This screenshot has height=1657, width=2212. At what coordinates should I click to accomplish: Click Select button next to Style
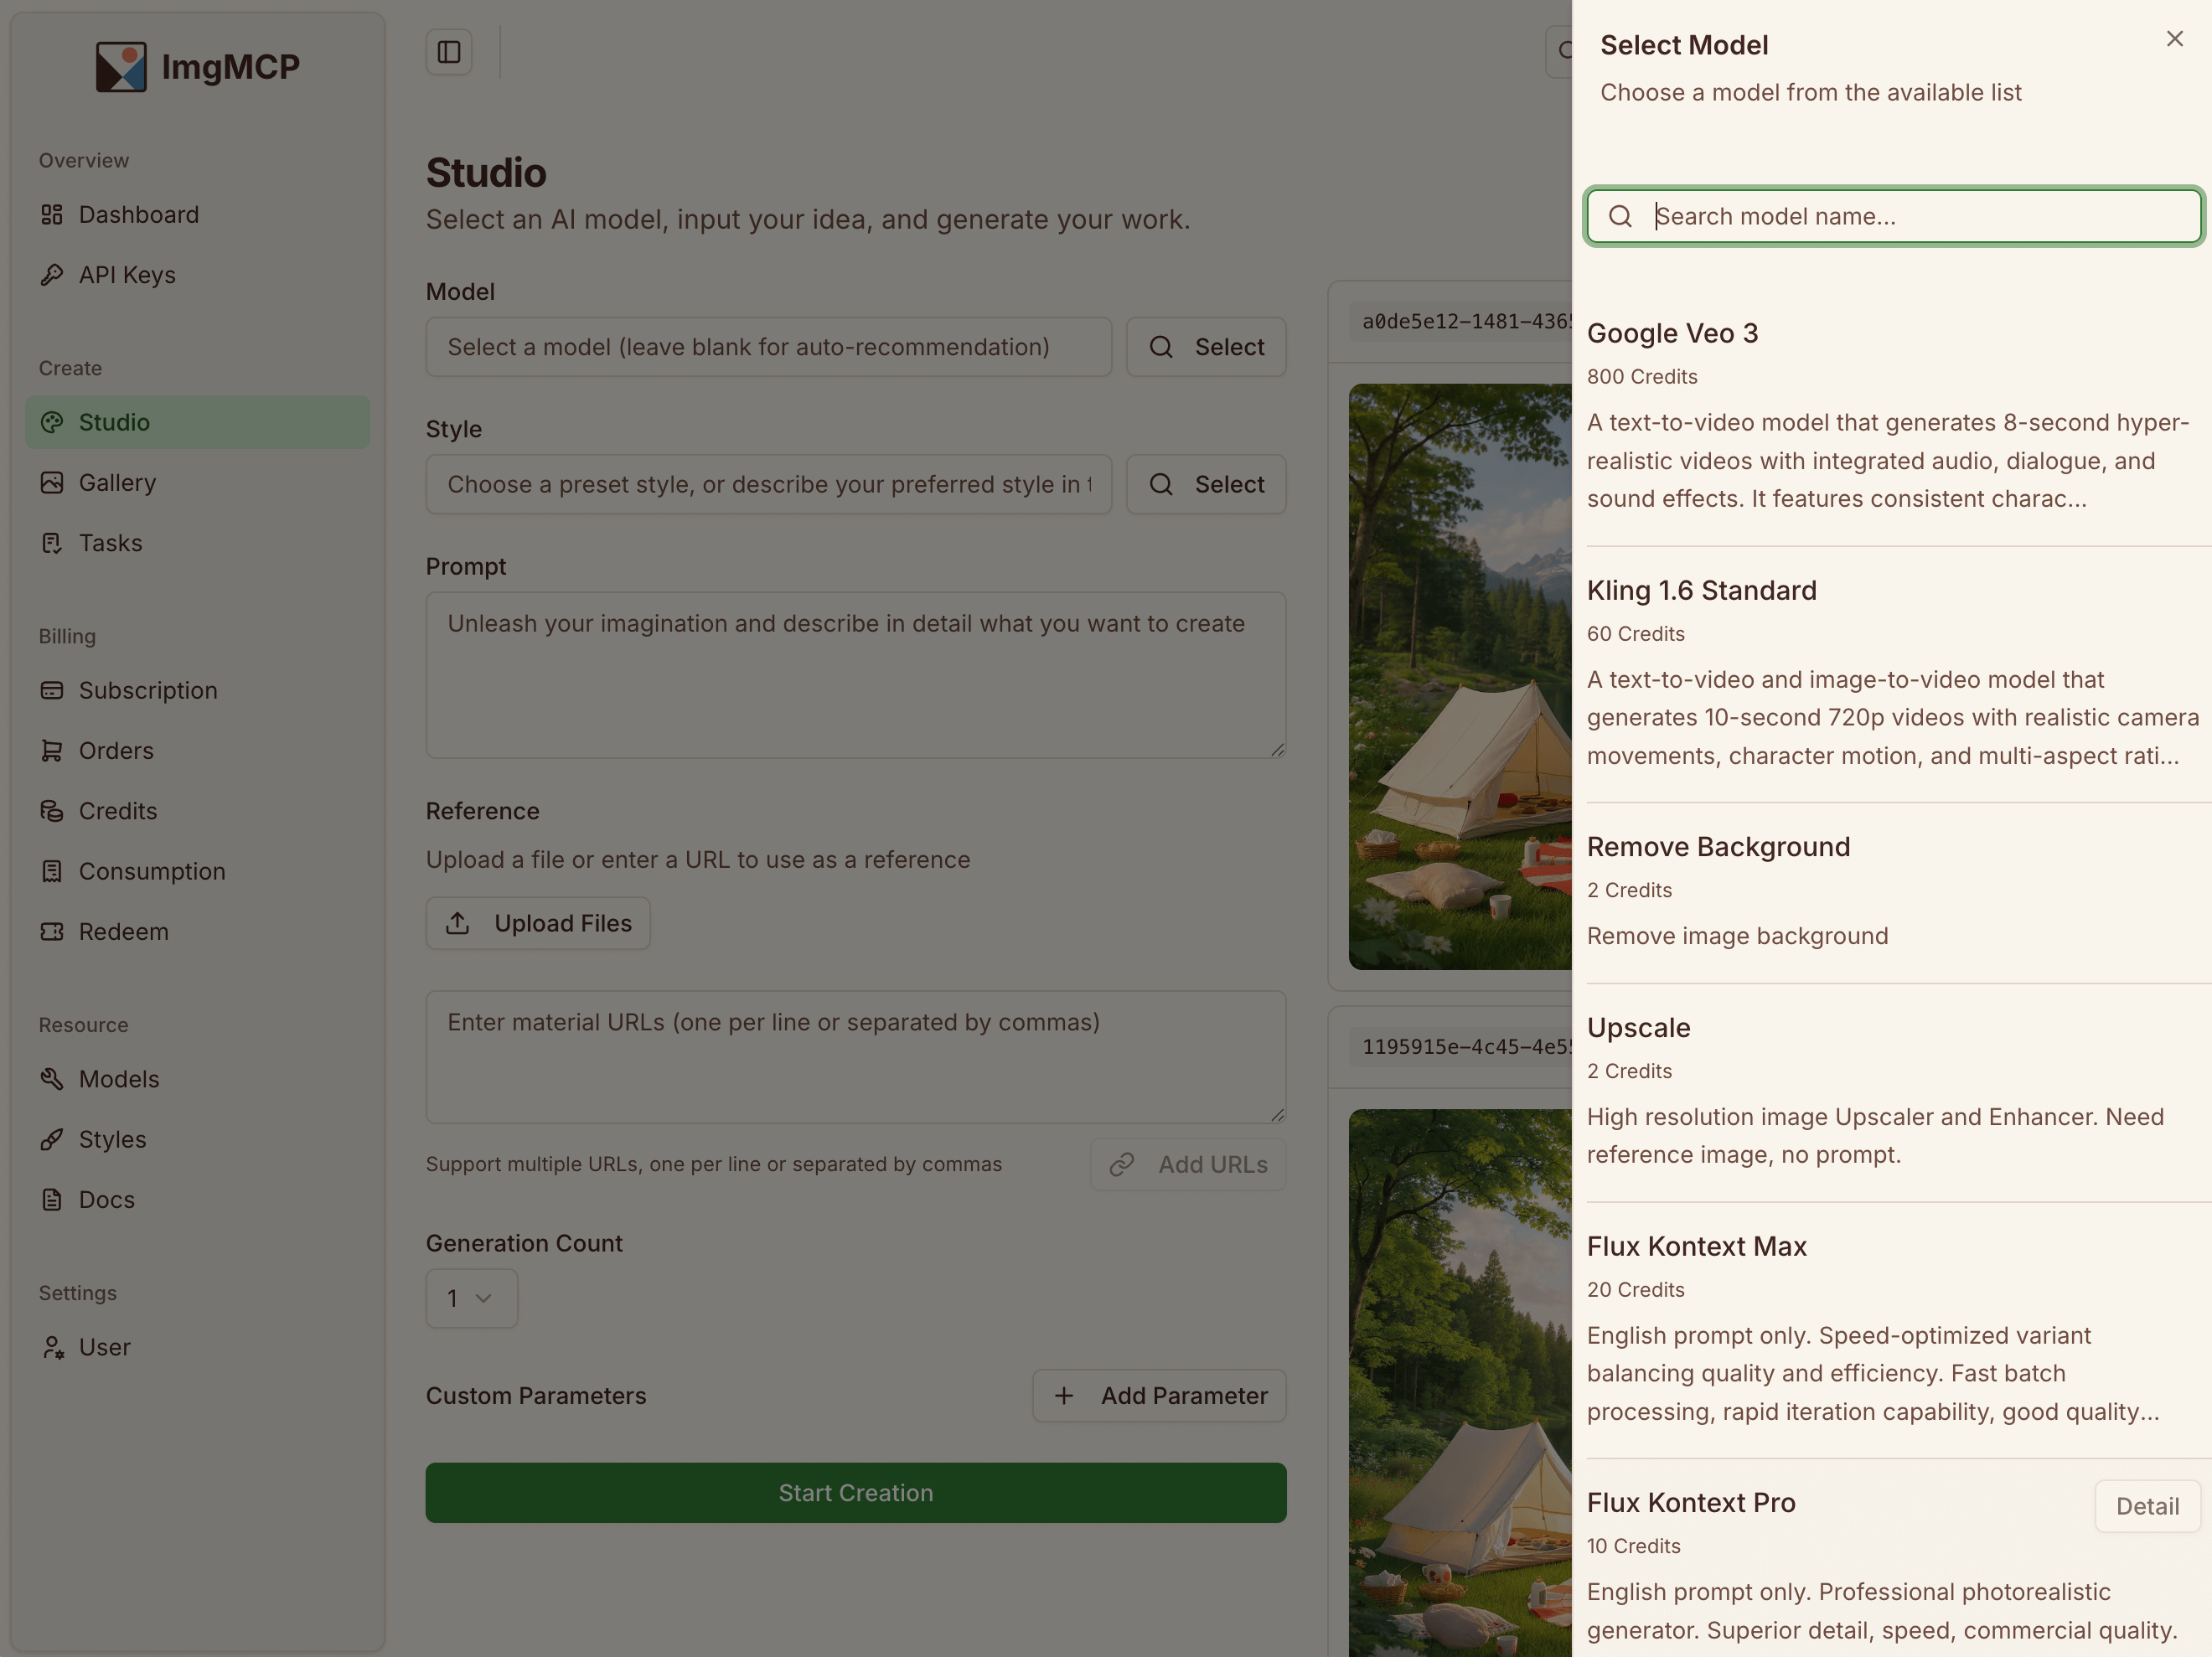1206,485
